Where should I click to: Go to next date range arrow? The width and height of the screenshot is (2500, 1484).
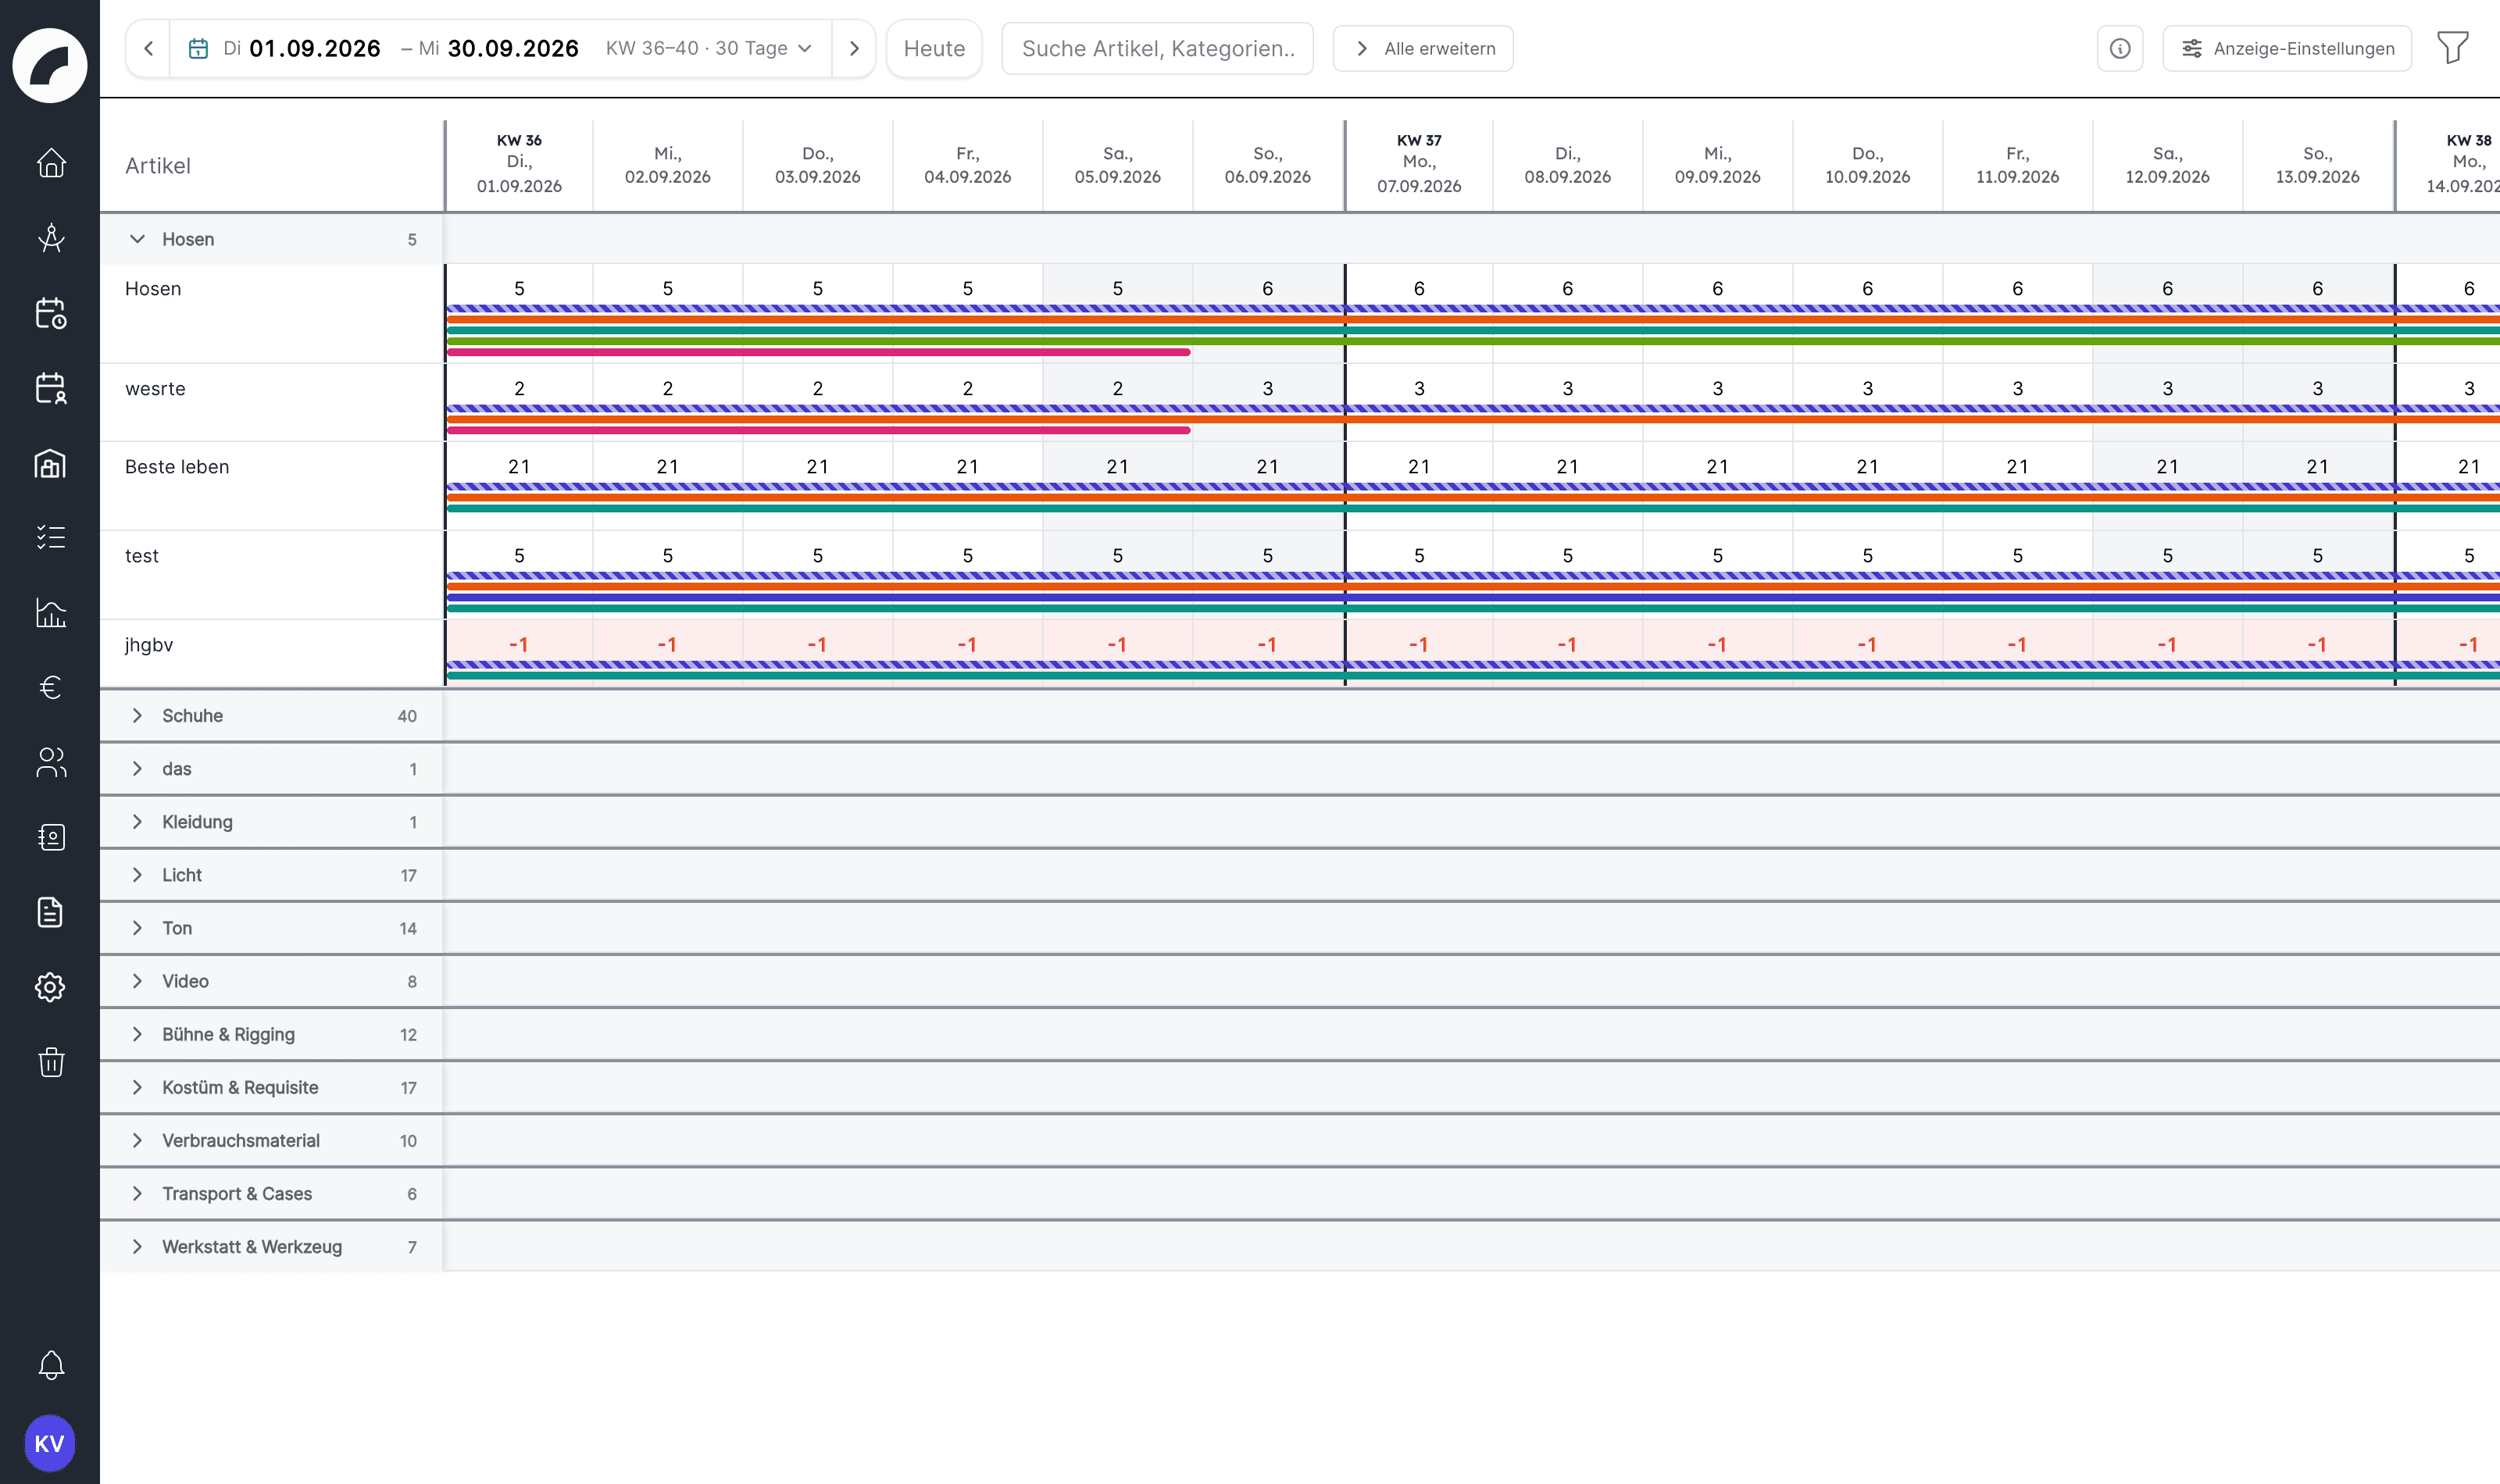point(854,48)
